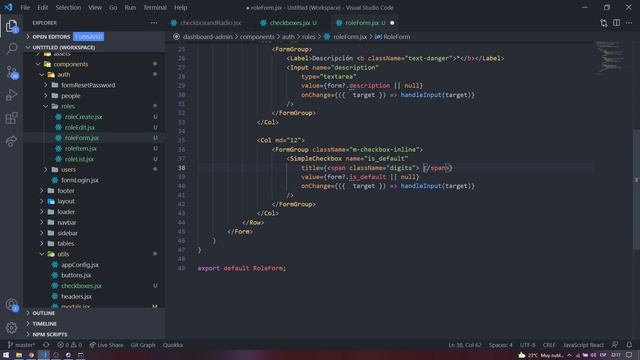Click the VS Code logo in title bar

click(8, 7)
